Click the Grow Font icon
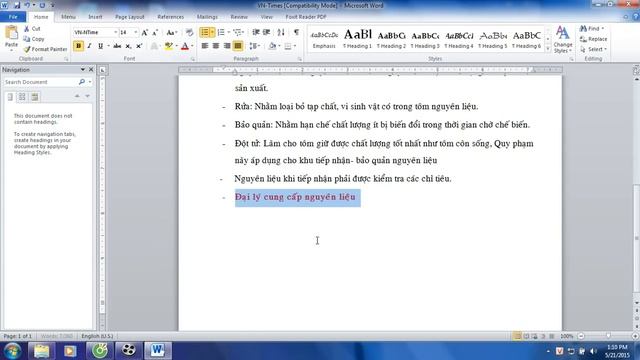 point(144,32)
